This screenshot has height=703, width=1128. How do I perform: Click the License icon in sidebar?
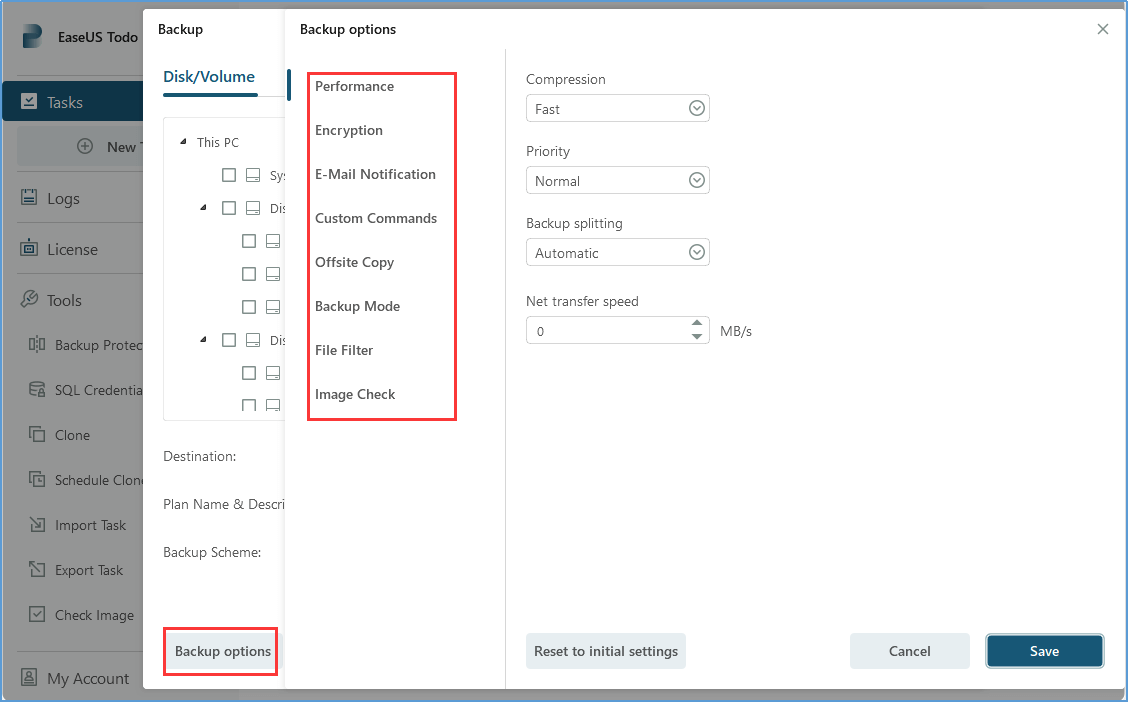[x=29, y=249]
